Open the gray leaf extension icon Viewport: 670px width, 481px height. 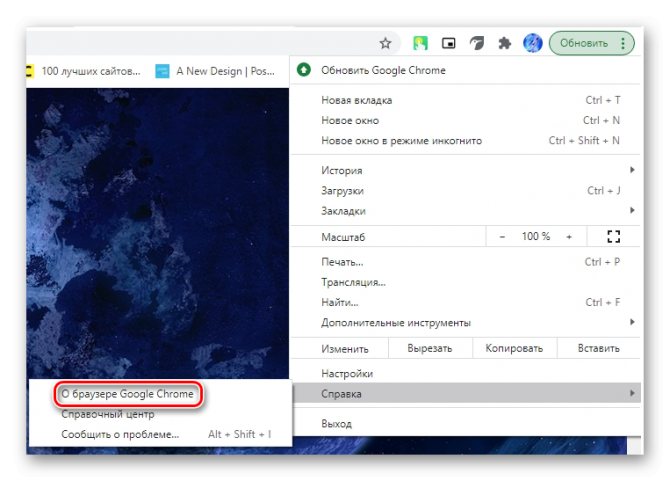coord(477,43)
